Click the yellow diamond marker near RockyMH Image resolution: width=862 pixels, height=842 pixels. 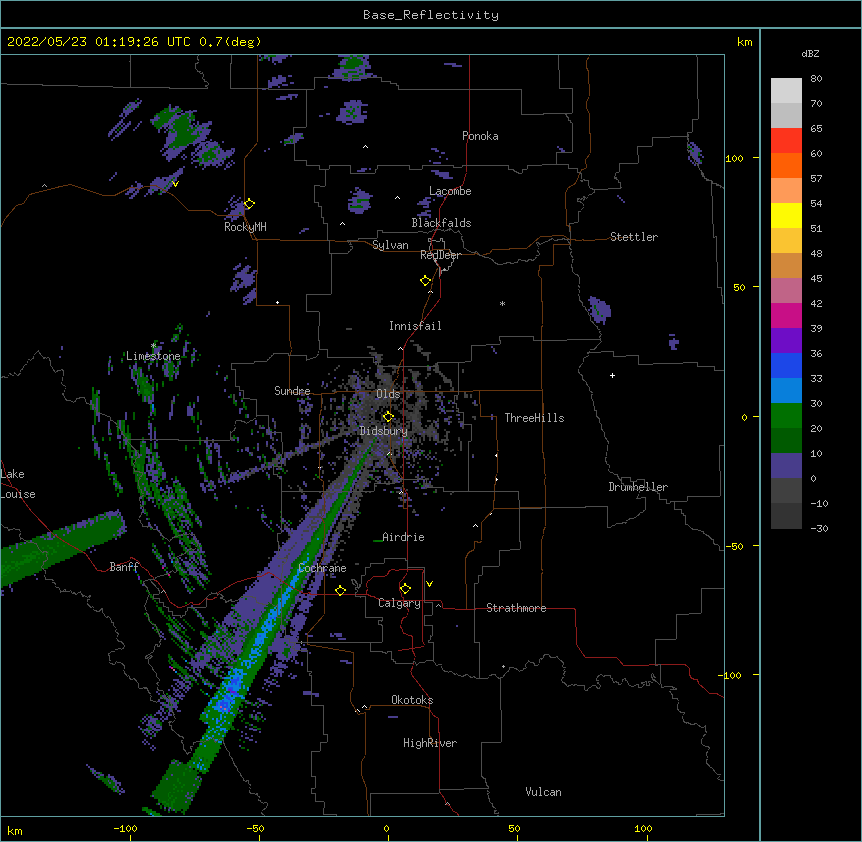pos(249,203)
